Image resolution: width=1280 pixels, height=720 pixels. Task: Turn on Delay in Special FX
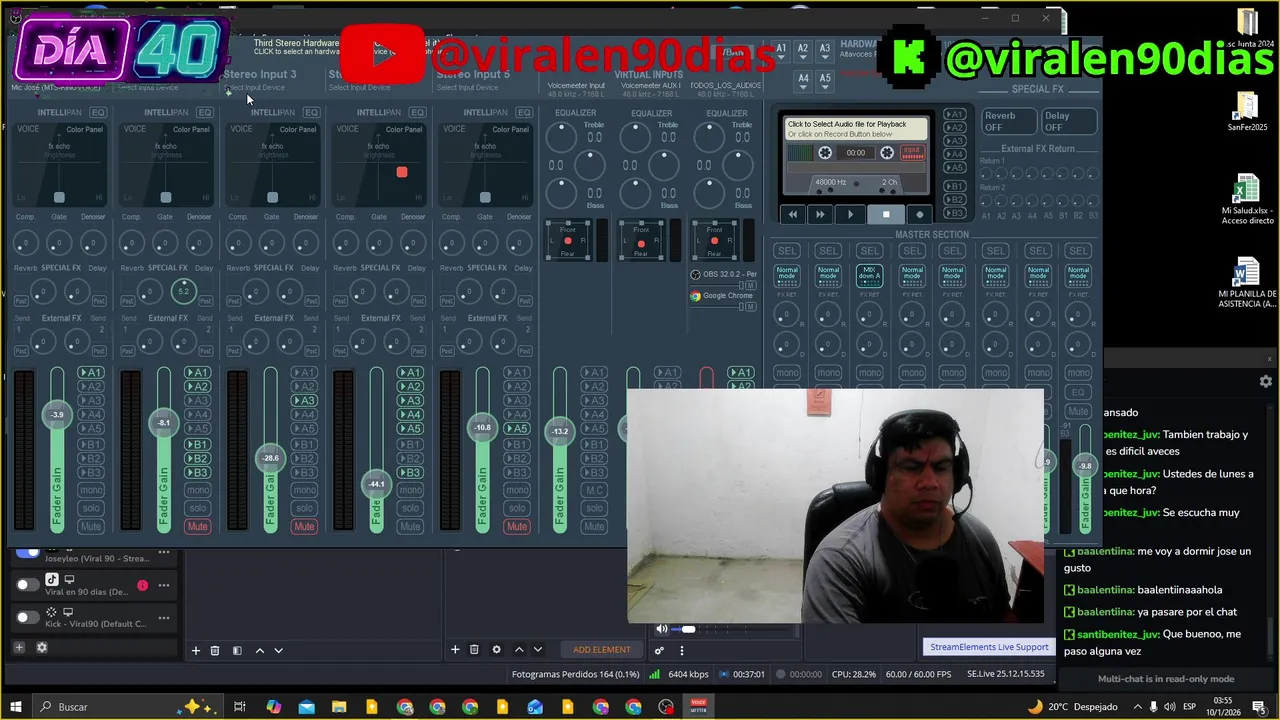1069,121
